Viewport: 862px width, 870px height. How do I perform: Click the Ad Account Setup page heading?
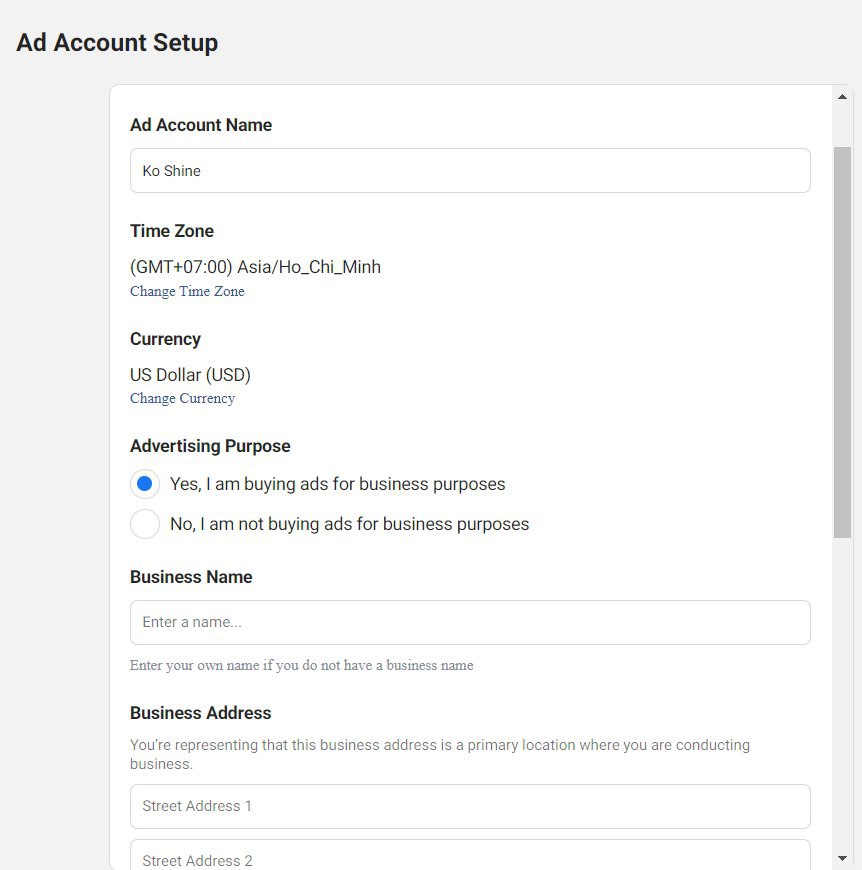click(117, 43)
